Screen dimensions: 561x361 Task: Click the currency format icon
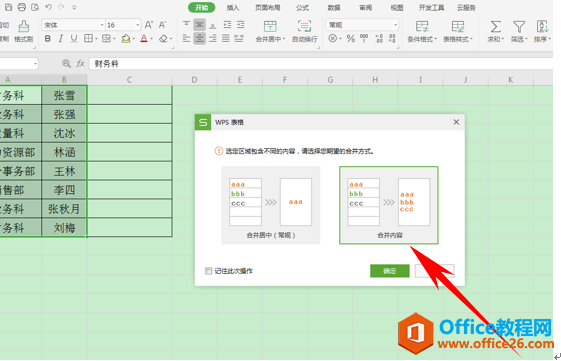coord(333,38)
